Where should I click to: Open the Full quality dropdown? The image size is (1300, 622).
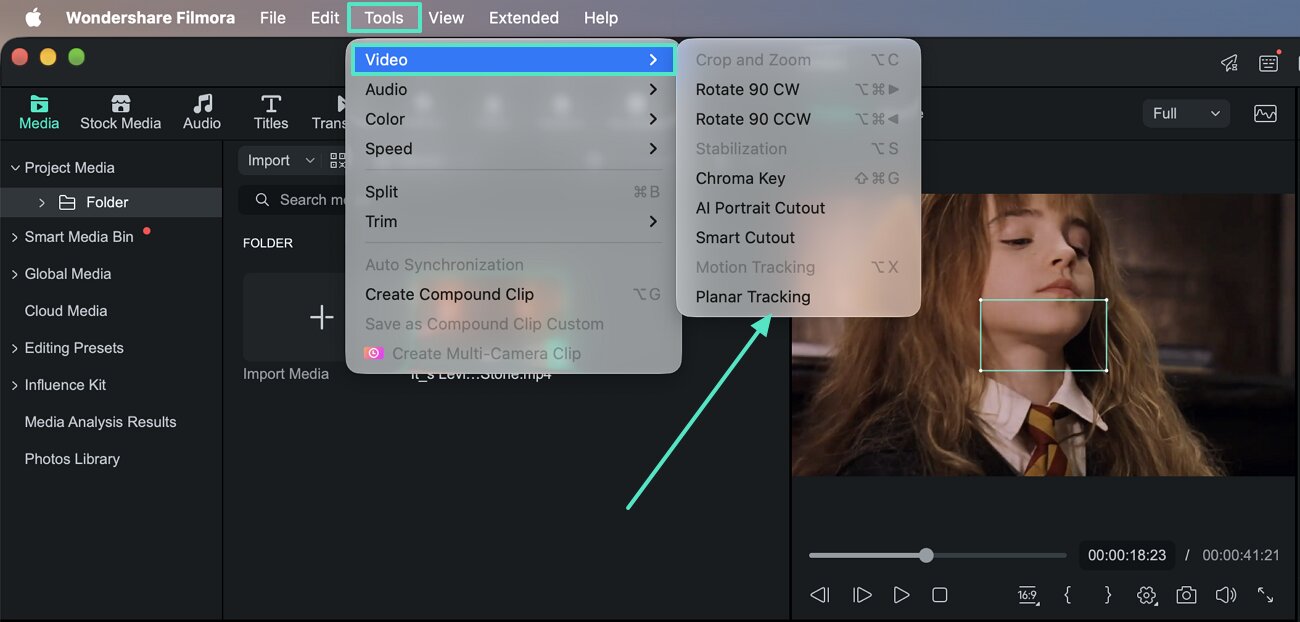pos(1186,113)
